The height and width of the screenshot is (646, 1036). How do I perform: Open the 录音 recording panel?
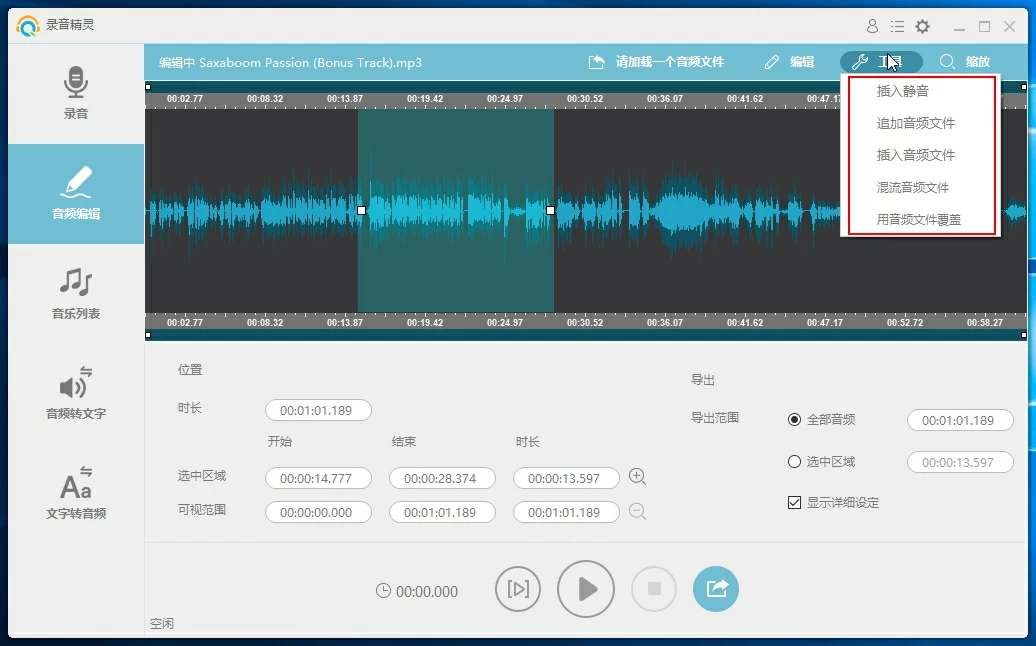[x=76, y=93]
